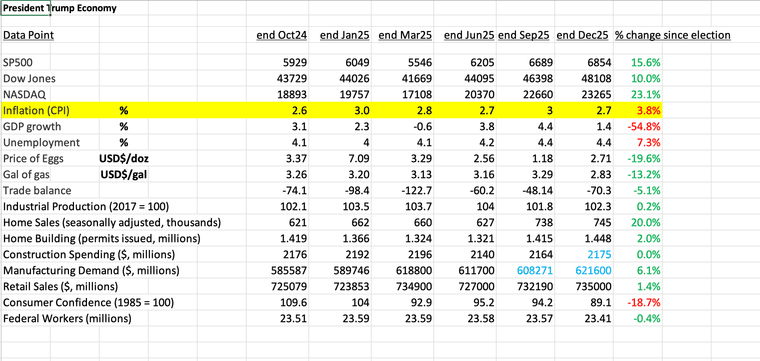Image resolution: width=760 pixels, height=361 pixels.
Task: Click the green 20.0% change cell
Action: pyautogui.click(x=645, y=222)
